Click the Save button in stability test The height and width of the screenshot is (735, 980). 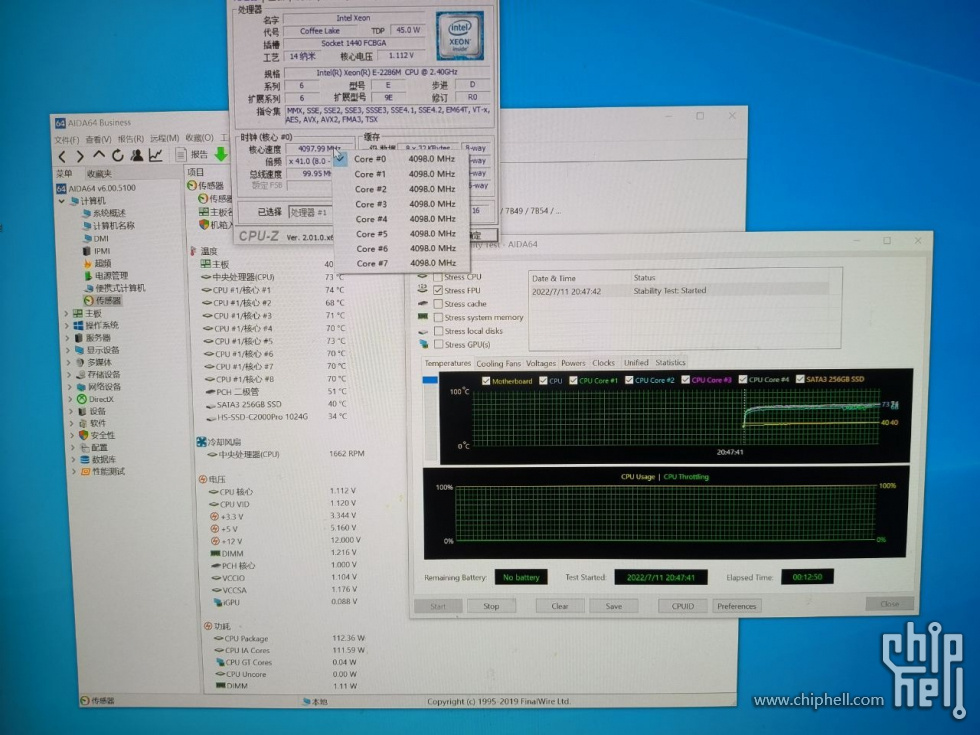coord(614,606)
